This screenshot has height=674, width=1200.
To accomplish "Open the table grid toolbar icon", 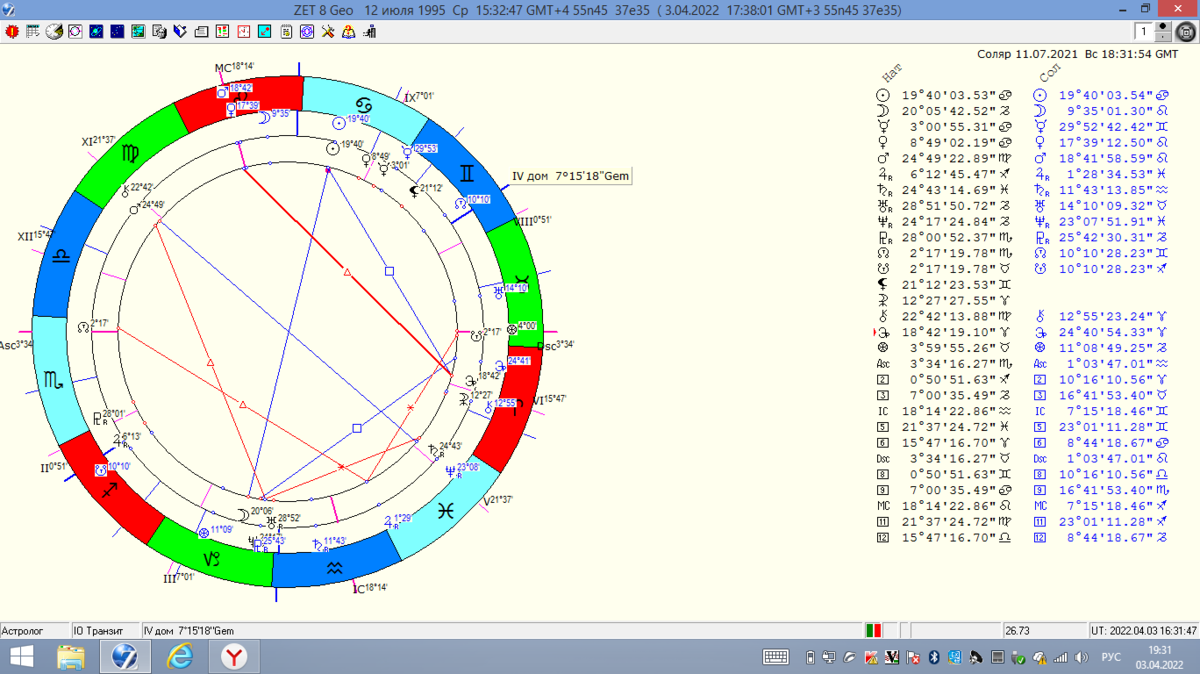I will (33, 32).
